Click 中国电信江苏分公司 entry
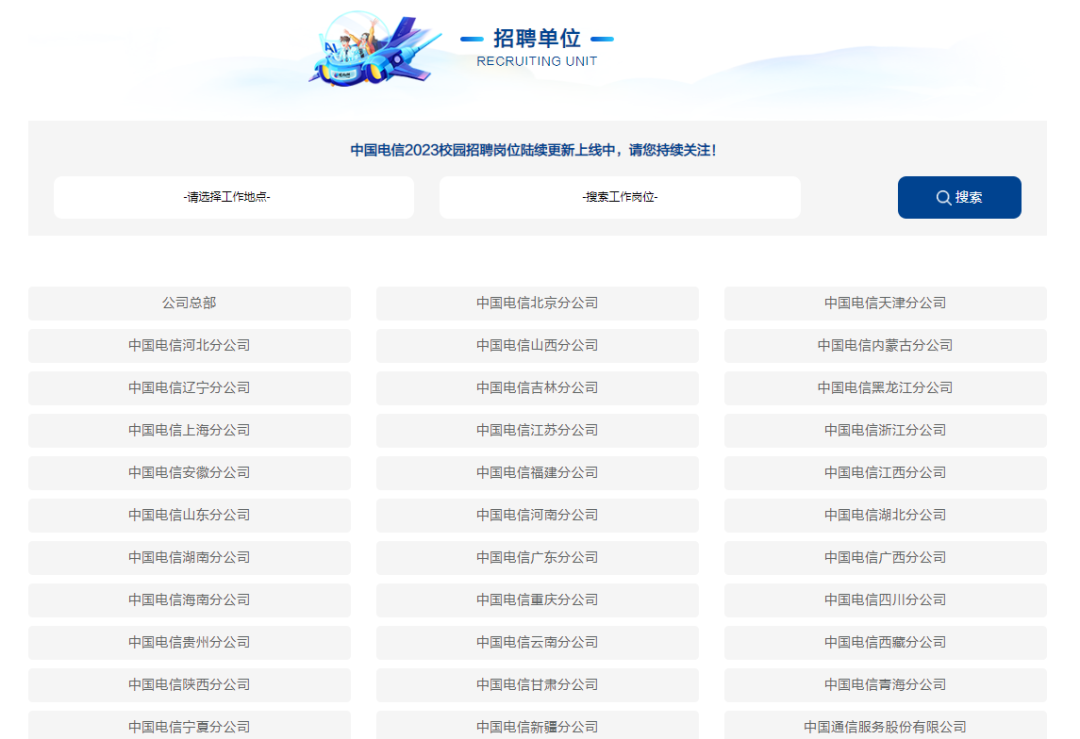The height and width of the screenshot is (739, 1080). pyautogui.click(x=537, y=430)
